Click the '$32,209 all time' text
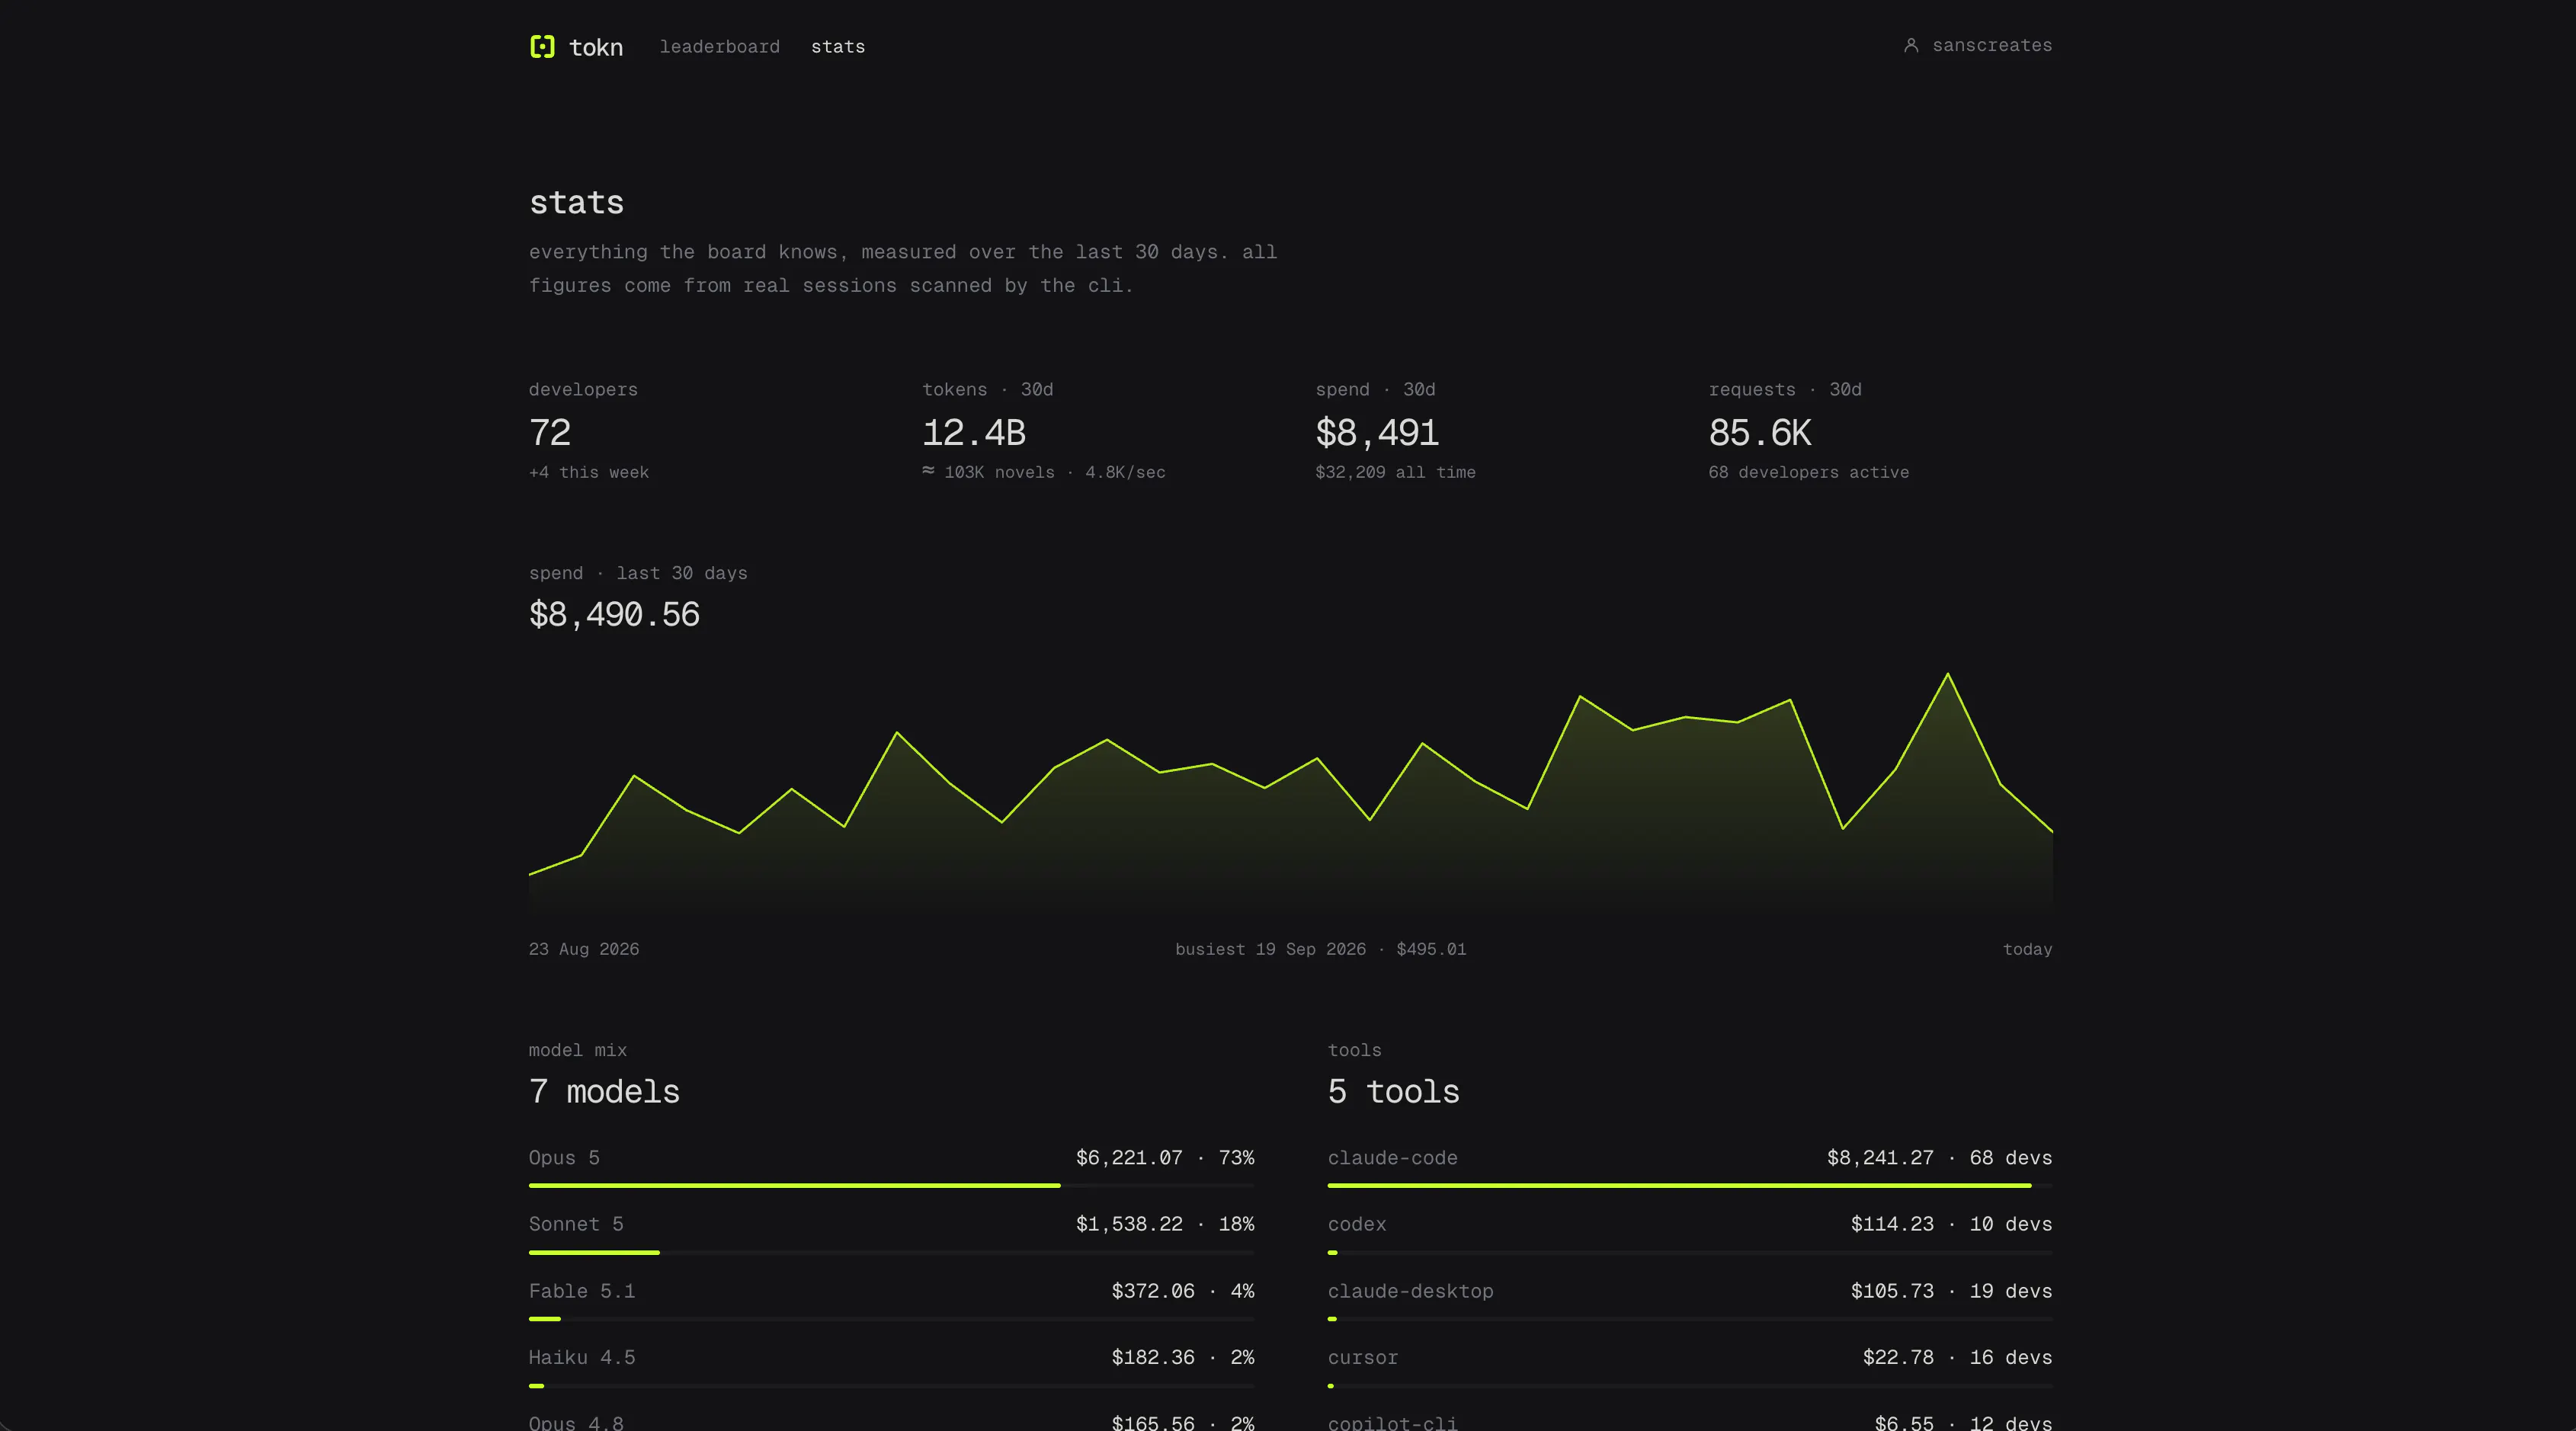2576x1431 pixels. [1395, 472]
